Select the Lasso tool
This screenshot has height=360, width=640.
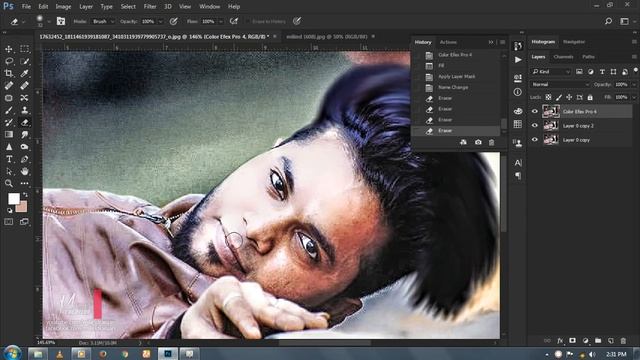point(9,61)
